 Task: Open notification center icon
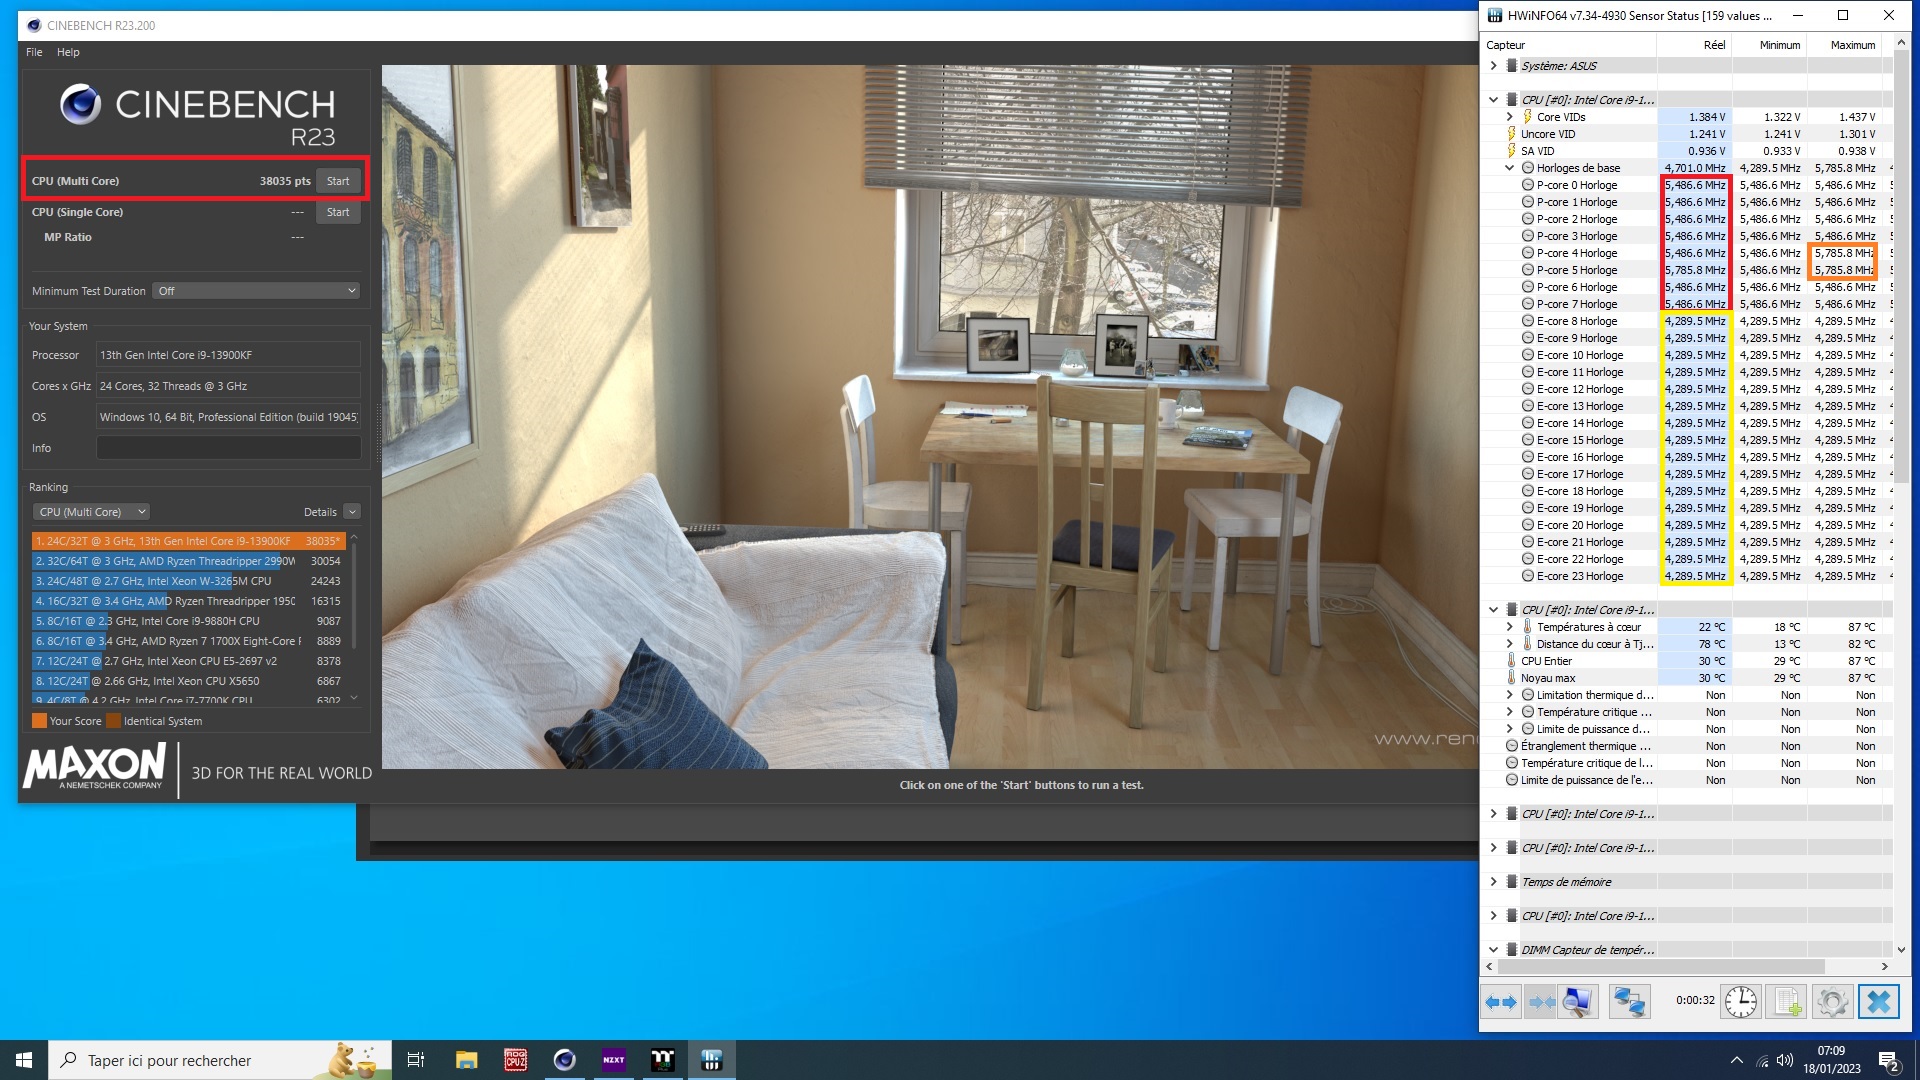point(1889,1061)
